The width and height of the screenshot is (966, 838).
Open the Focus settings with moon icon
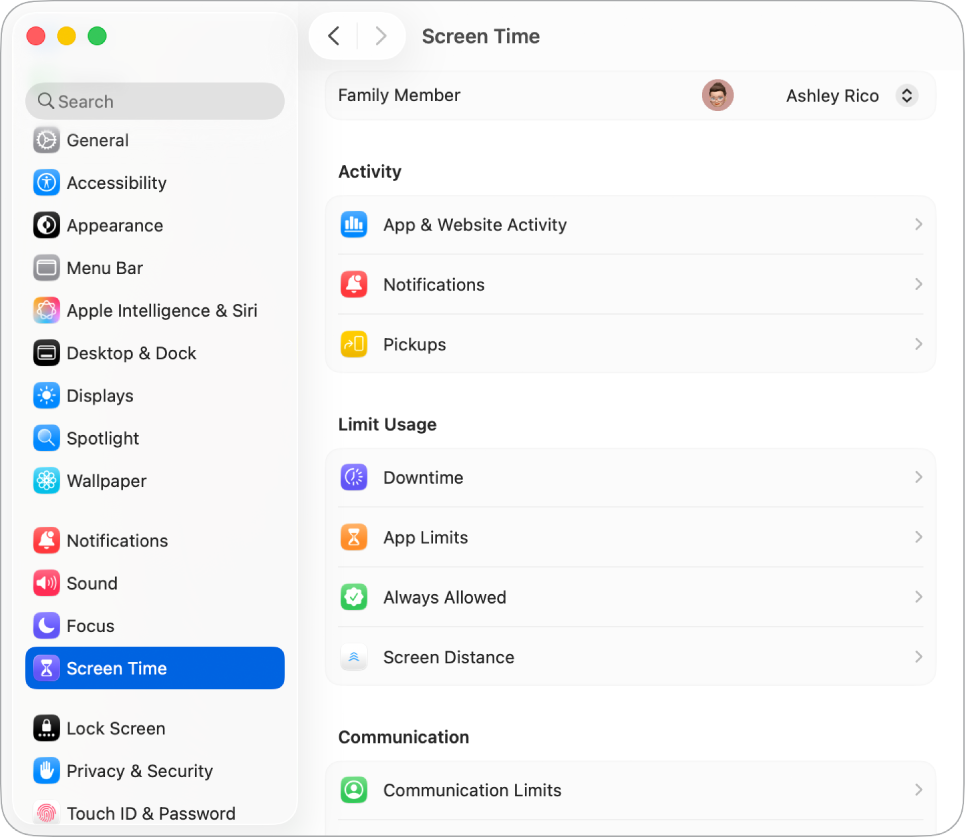(90, 625)
